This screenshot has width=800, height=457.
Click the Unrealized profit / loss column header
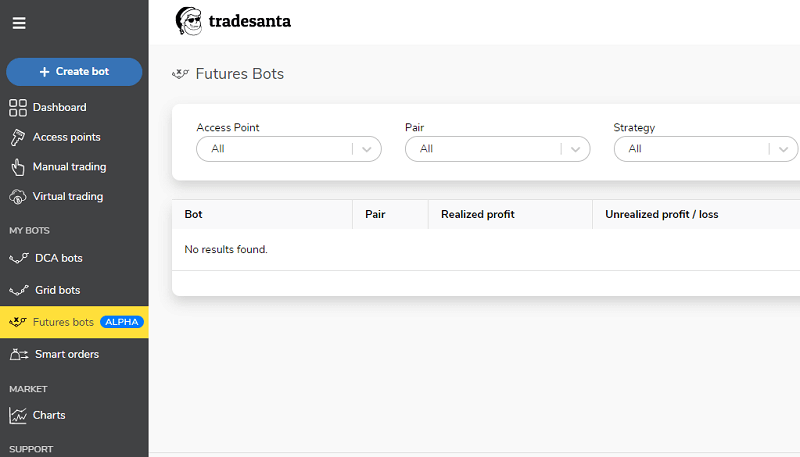click(x=662, y=214)
